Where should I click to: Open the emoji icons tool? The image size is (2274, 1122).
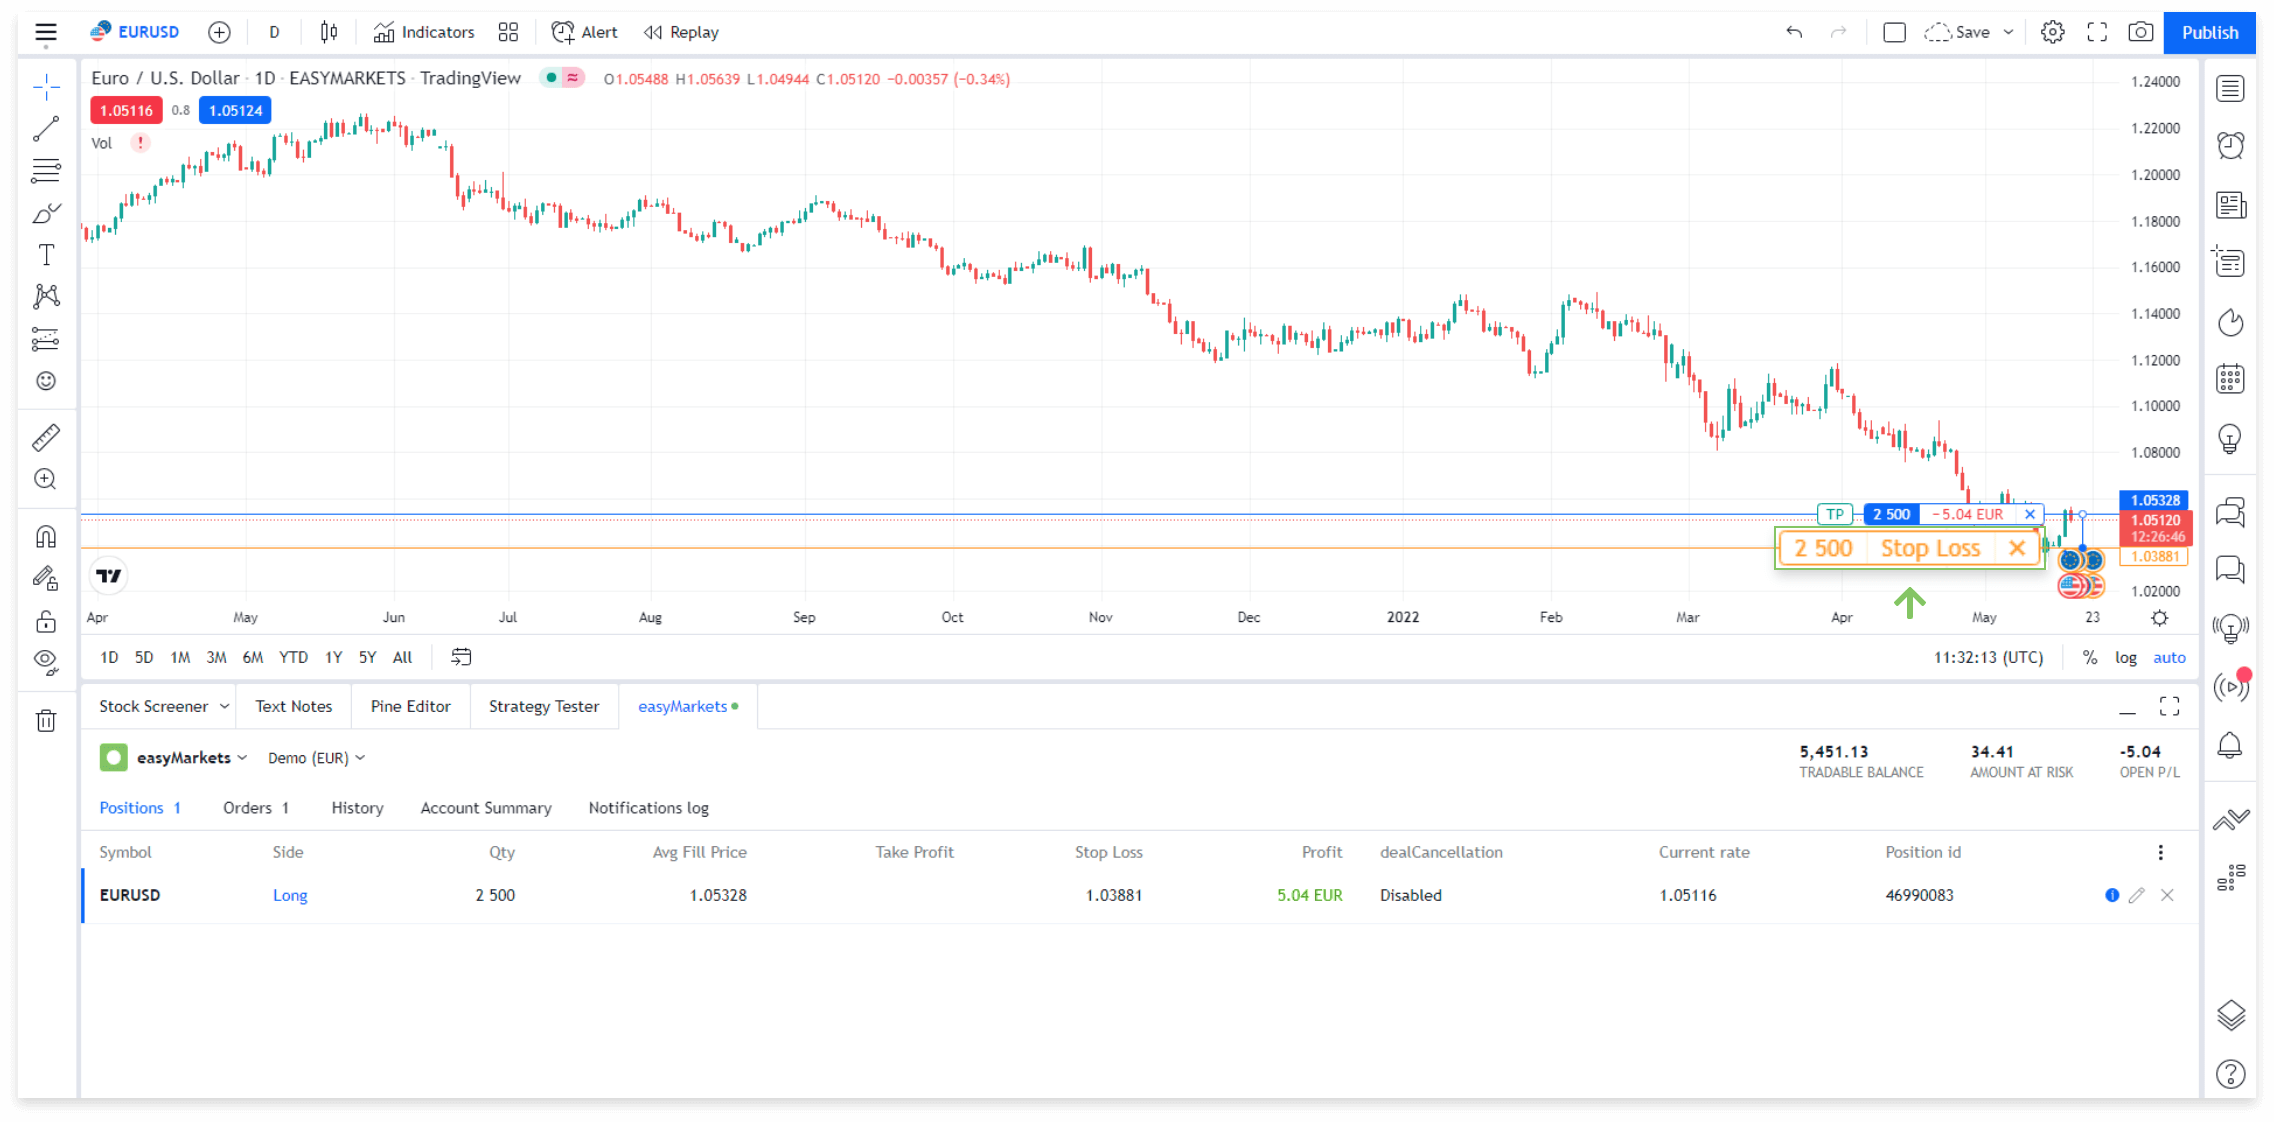[x=46, y=381]
